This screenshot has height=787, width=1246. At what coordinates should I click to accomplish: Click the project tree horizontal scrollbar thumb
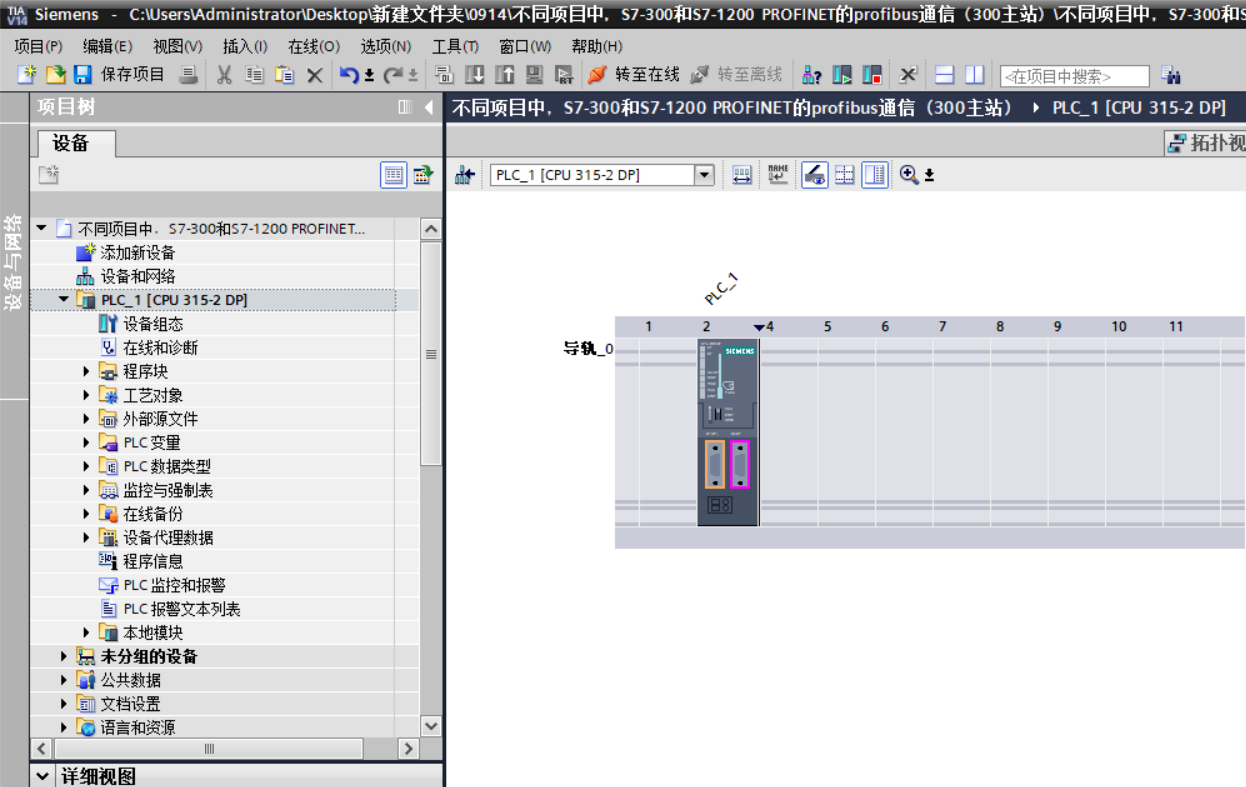[209, 748]
